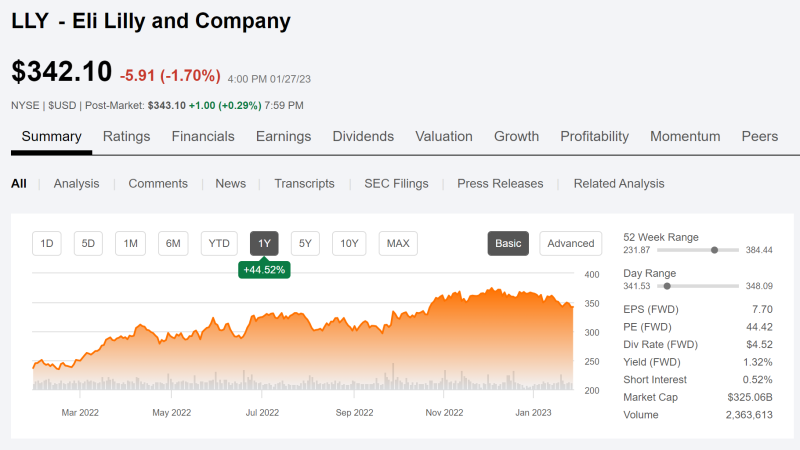The image size is (800, 450).
Task: Choose the 6M chart range
Action: pos(173,243)
